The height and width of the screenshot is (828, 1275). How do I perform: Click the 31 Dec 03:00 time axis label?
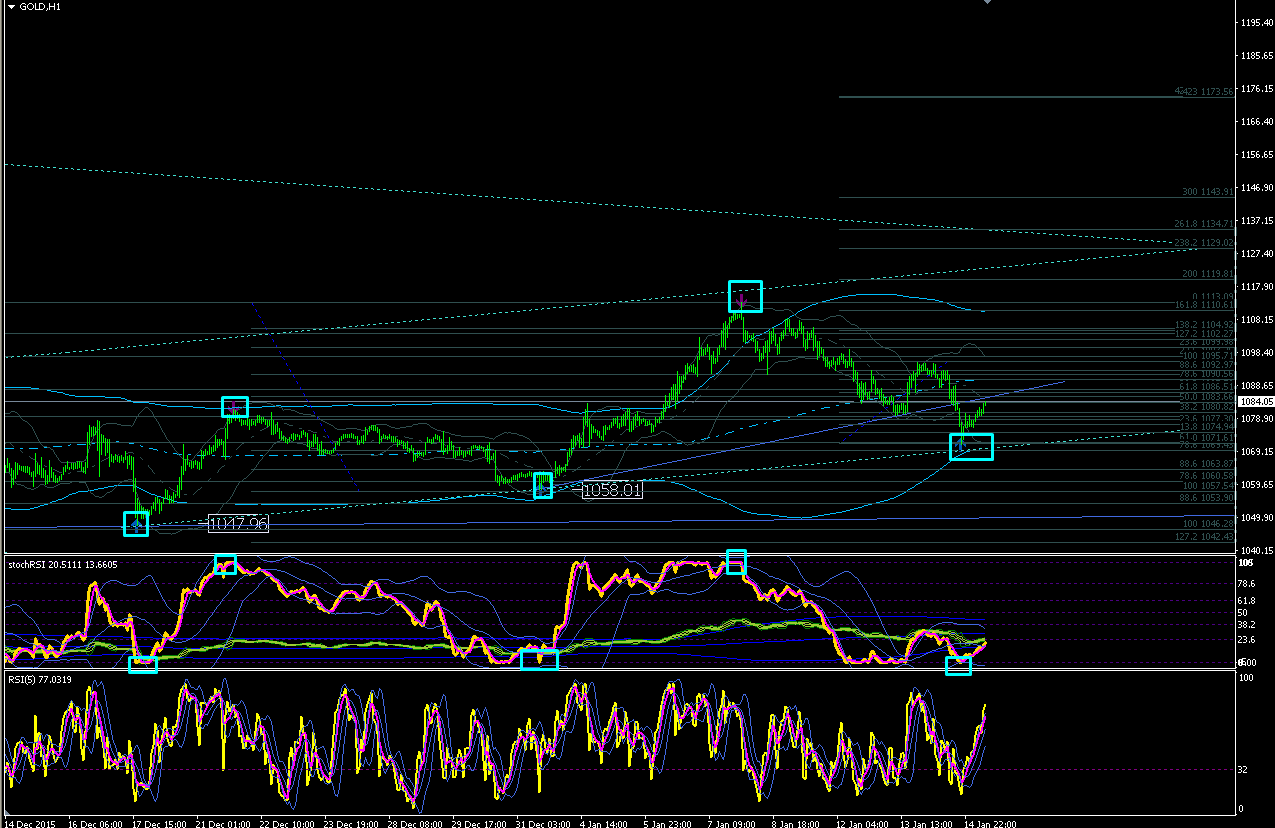click(x=541, y=823)
